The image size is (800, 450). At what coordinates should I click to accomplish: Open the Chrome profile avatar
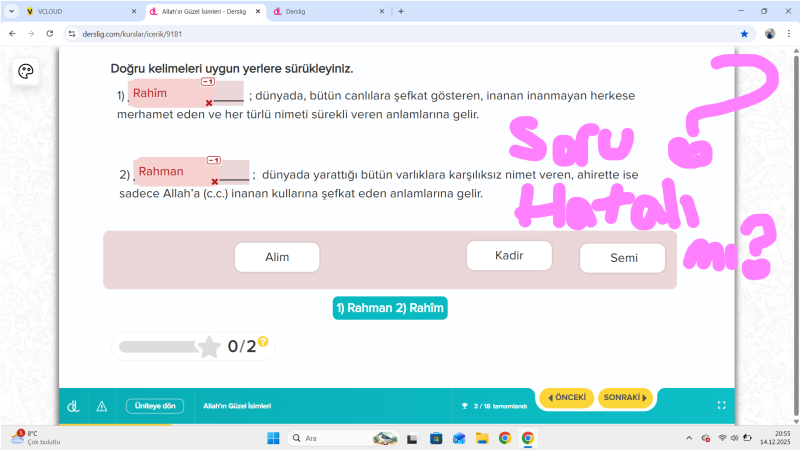(770, 34)
